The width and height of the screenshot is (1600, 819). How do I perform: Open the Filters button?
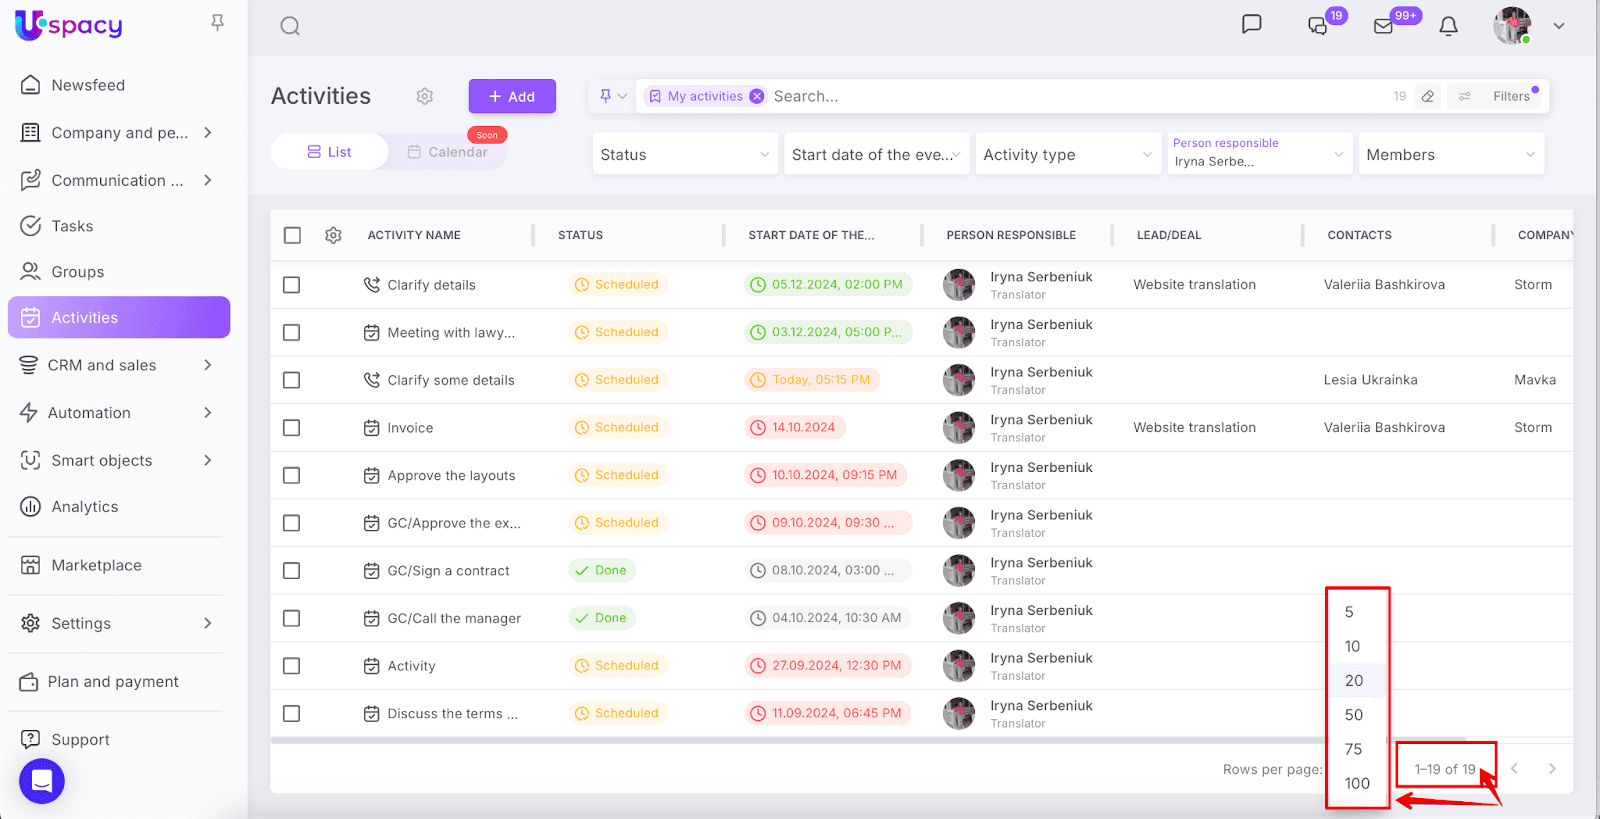(x=1510, y=96)
